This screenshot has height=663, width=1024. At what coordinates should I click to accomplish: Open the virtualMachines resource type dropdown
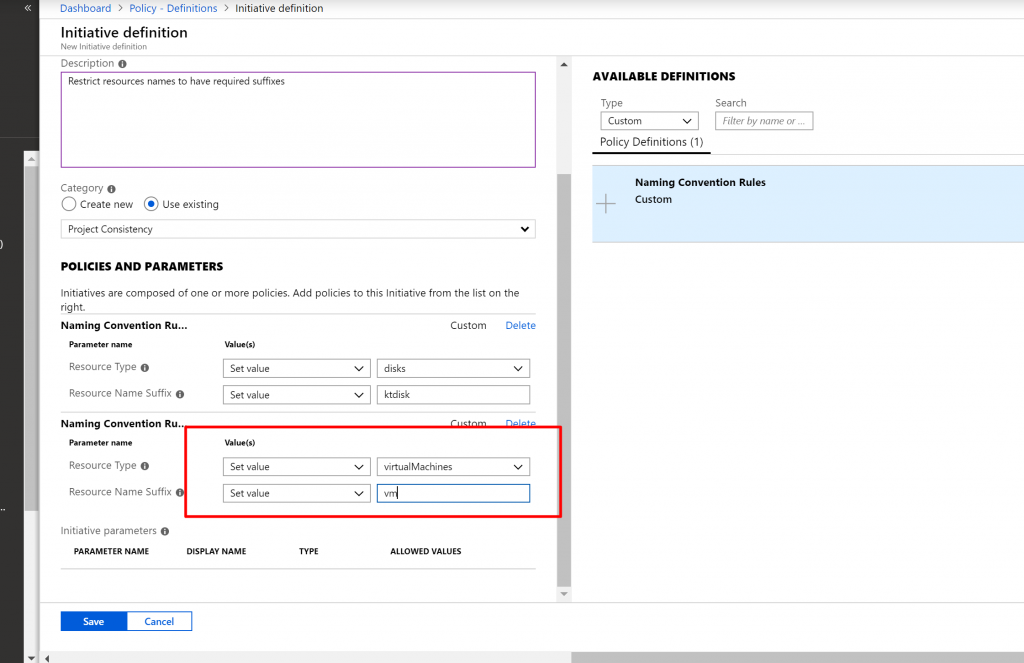tap(453, 467)
